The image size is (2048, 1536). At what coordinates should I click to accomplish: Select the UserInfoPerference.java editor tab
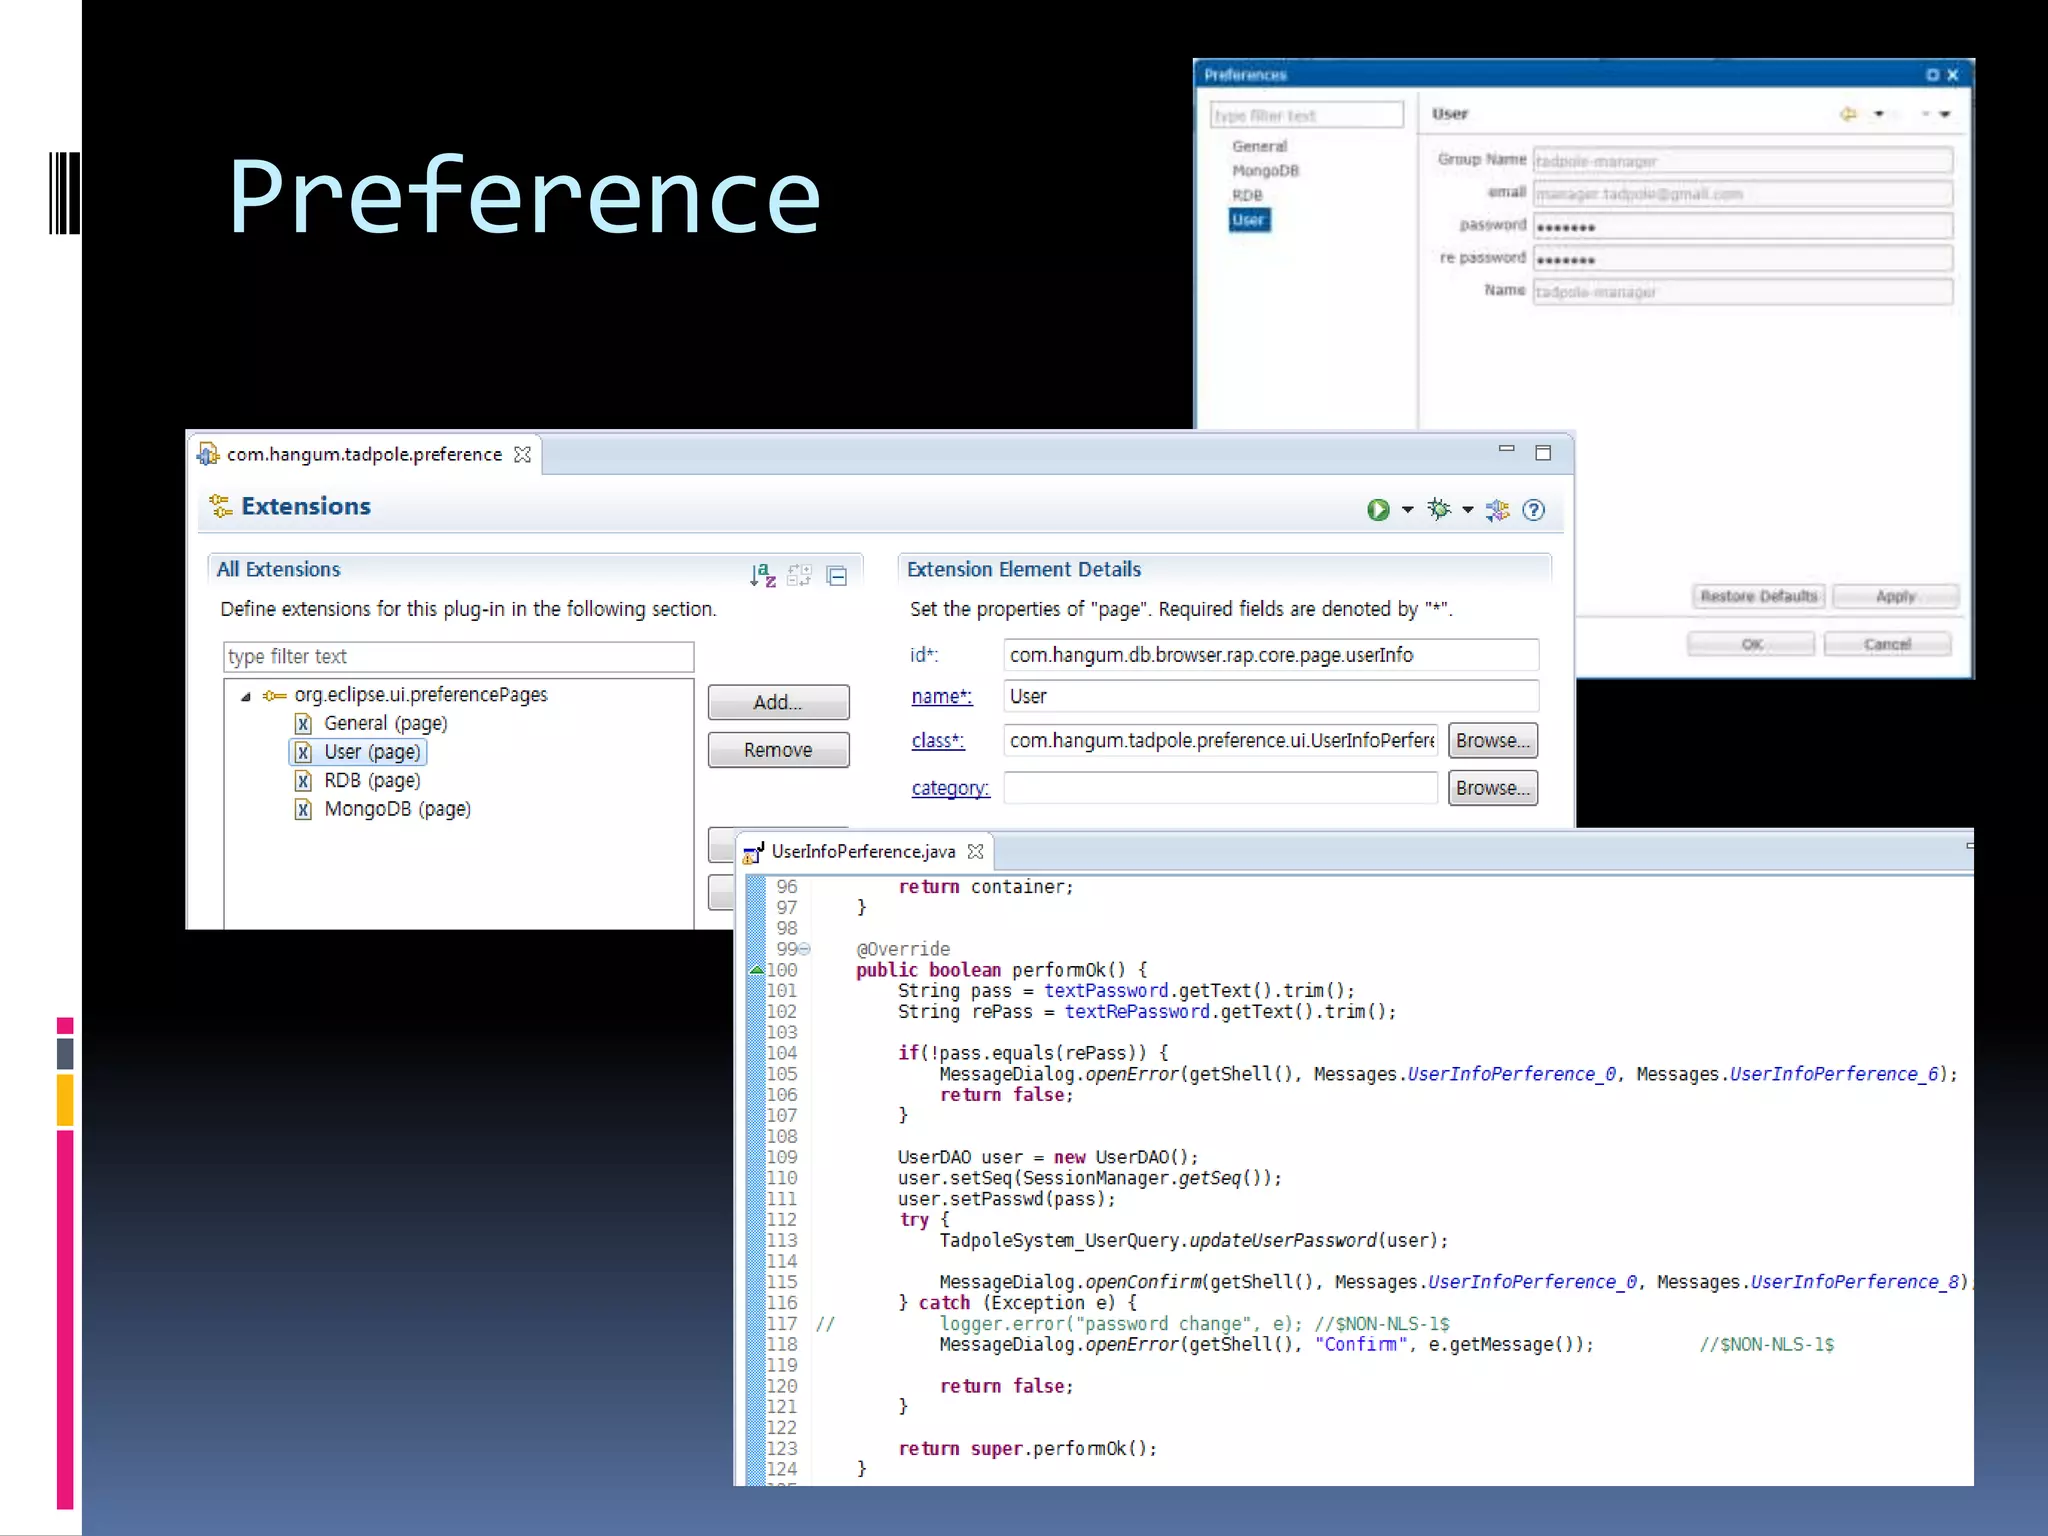point(862,852)
